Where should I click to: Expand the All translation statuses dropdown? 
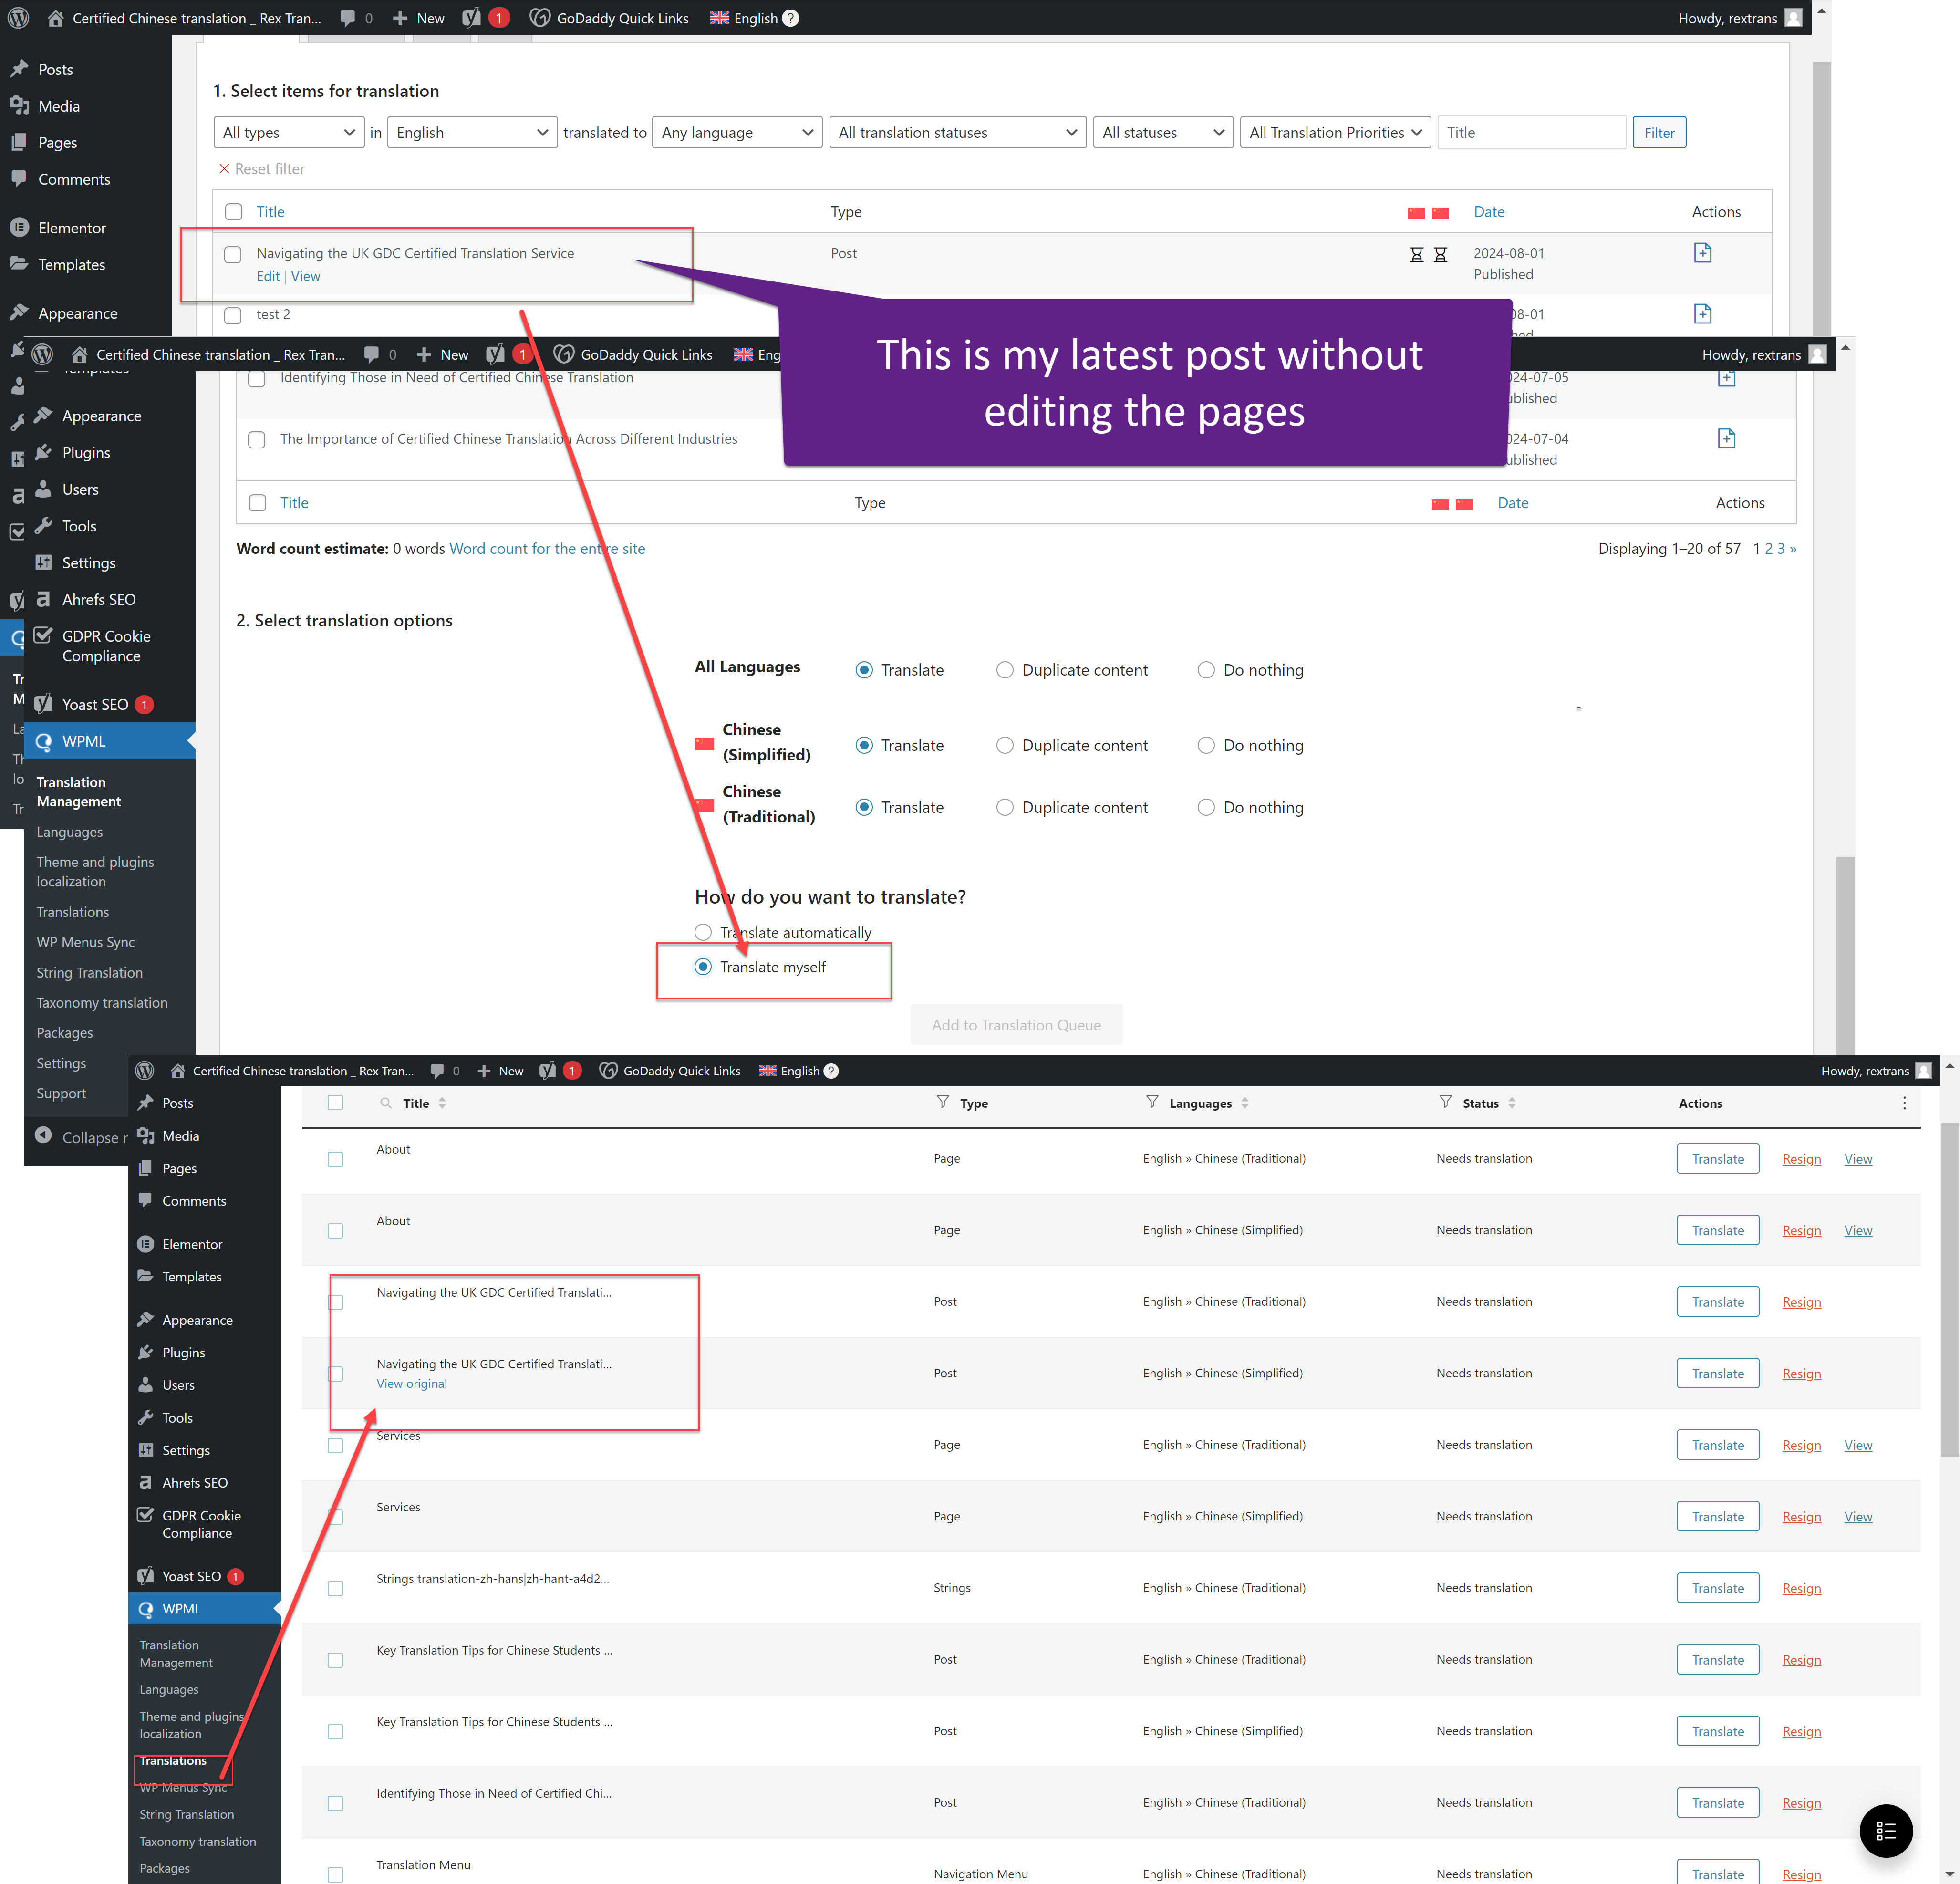(x=957, y=132)
